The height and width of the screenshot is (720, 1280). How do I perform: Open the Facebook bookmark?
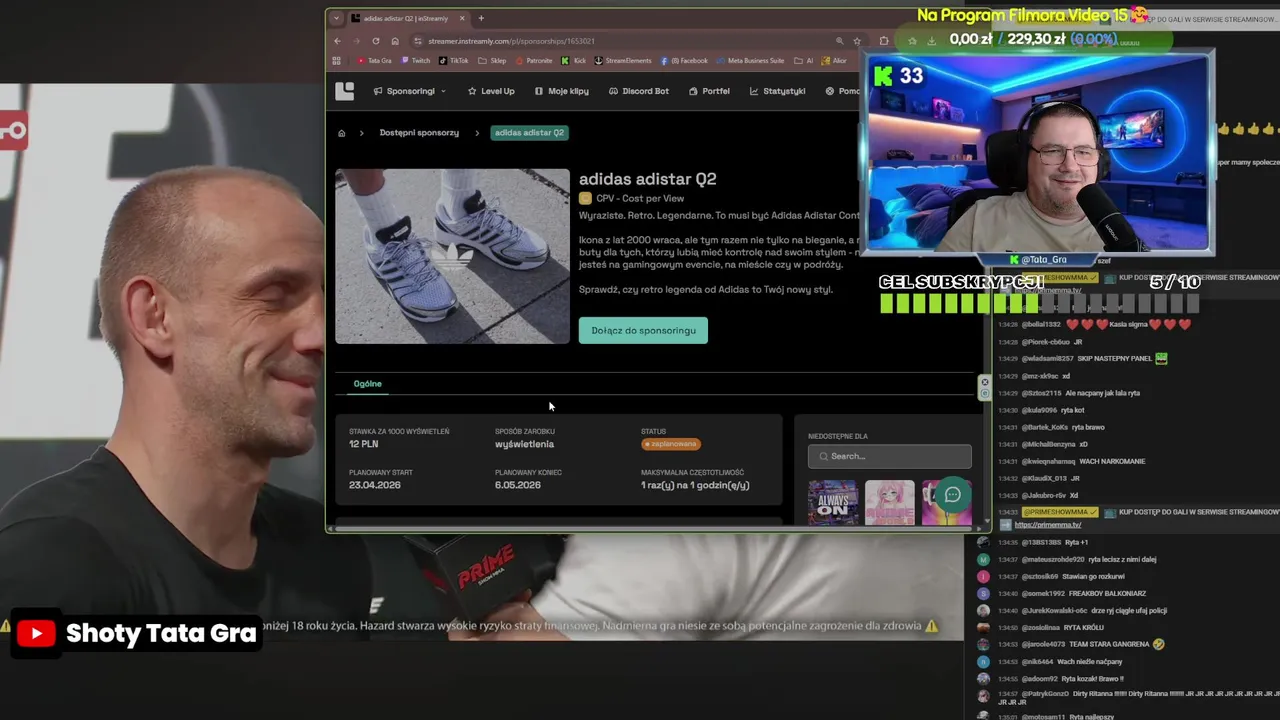tap(685, 61)
